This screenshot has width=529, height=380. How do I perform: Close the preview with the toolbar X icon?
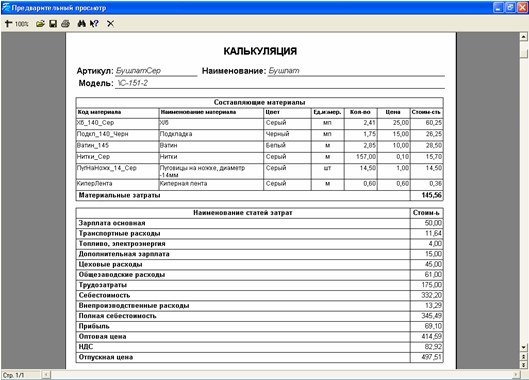110,24
